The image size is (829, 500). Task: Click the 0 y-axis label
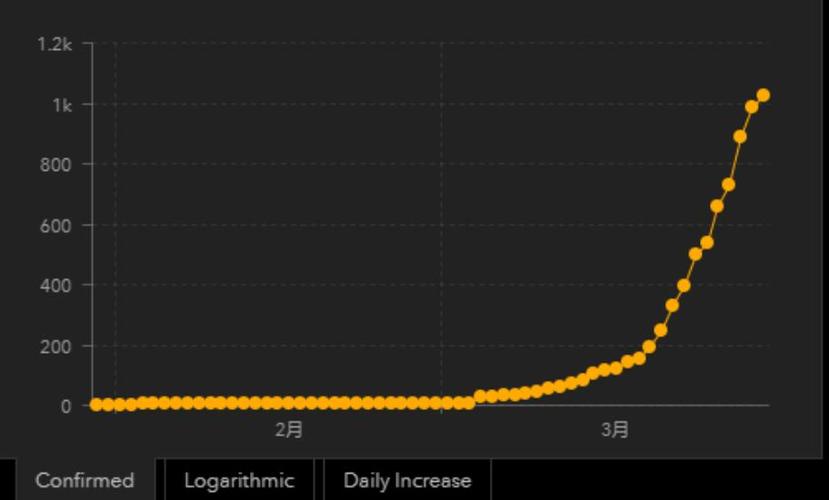coord(66,406)
